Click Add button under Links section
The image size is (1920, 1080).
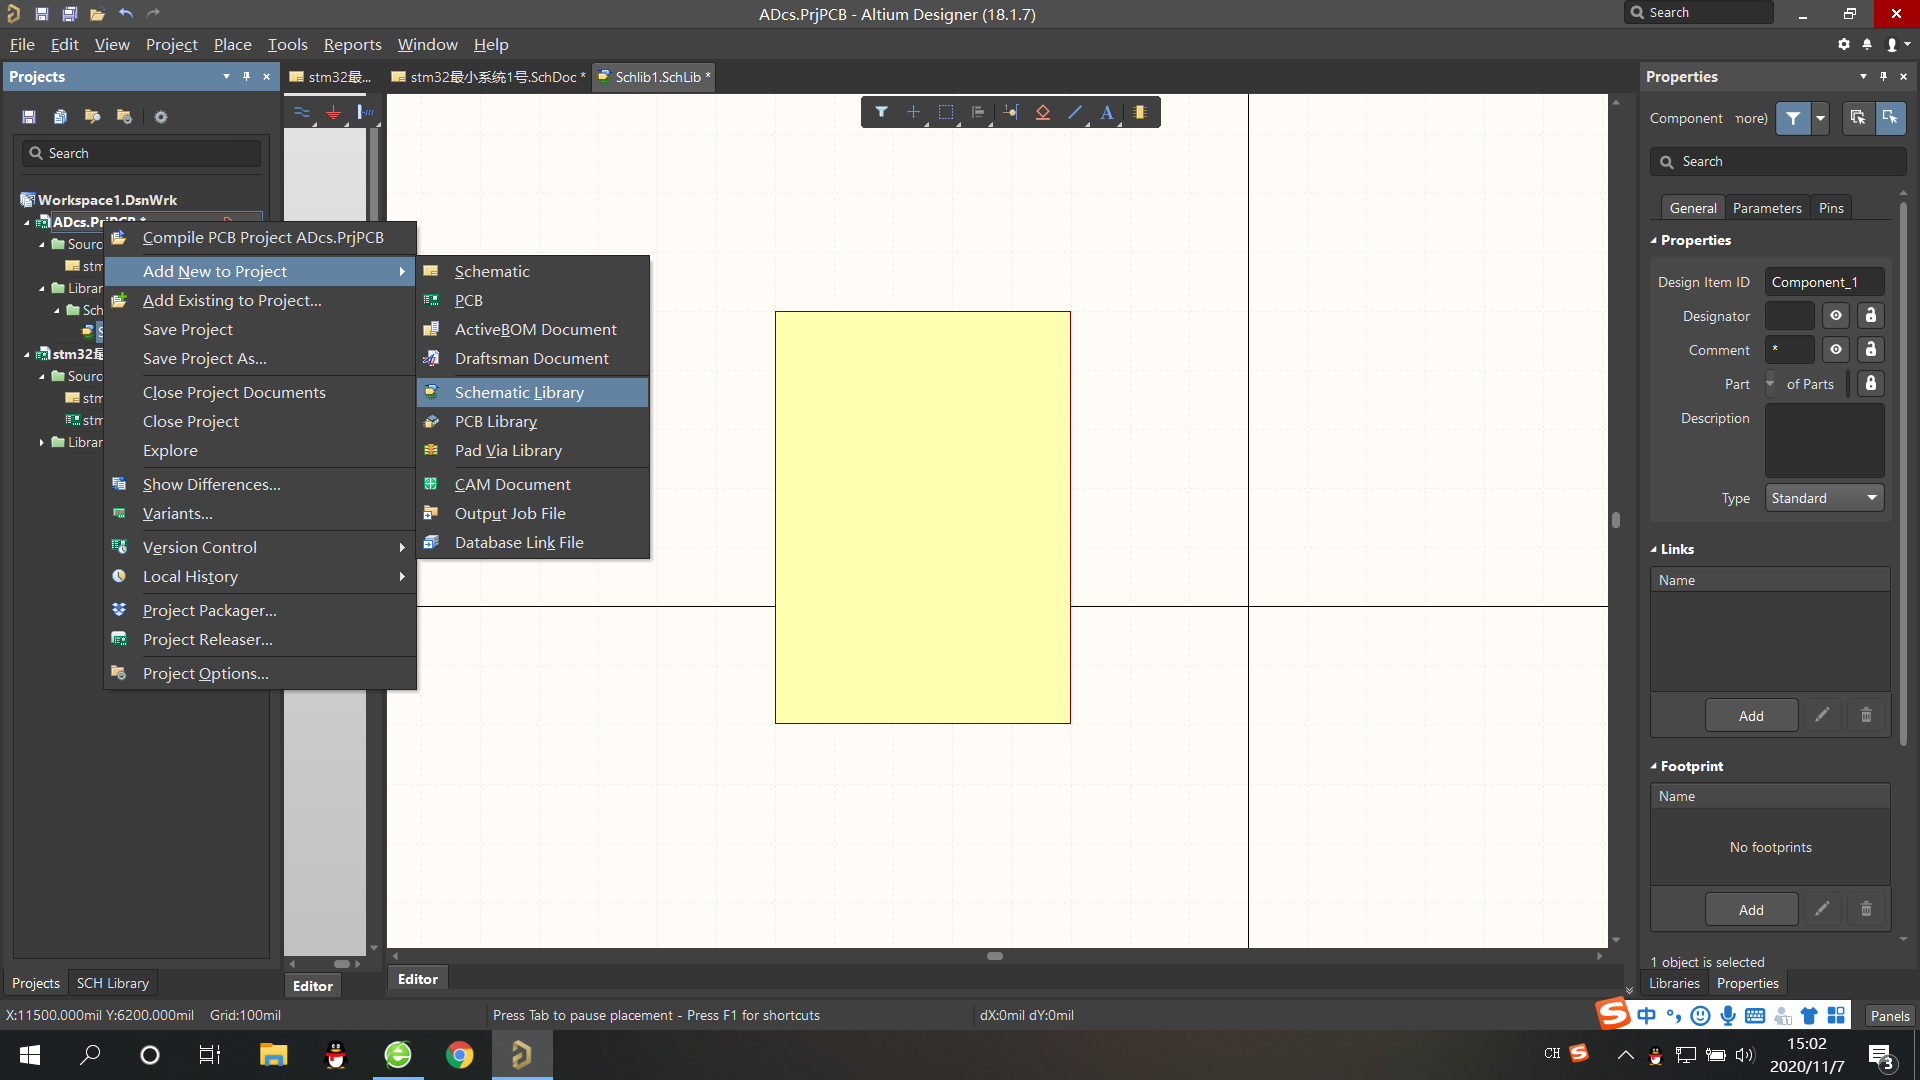point(1749,713)
